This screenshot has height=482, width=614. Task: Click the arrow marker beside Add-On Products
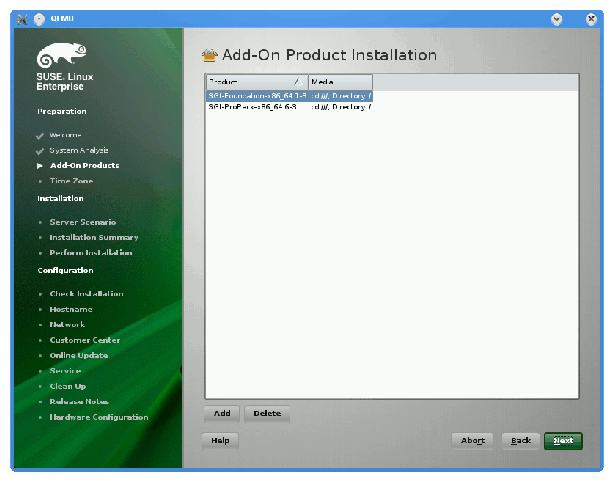pyautogui.click(x=40, y=166)
